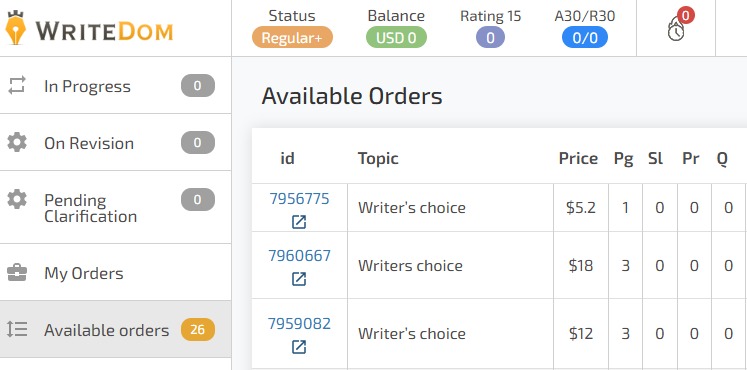The image size is (747, 370).
Task: Click external-link icon under order 7959082
Action: (299, 347)
